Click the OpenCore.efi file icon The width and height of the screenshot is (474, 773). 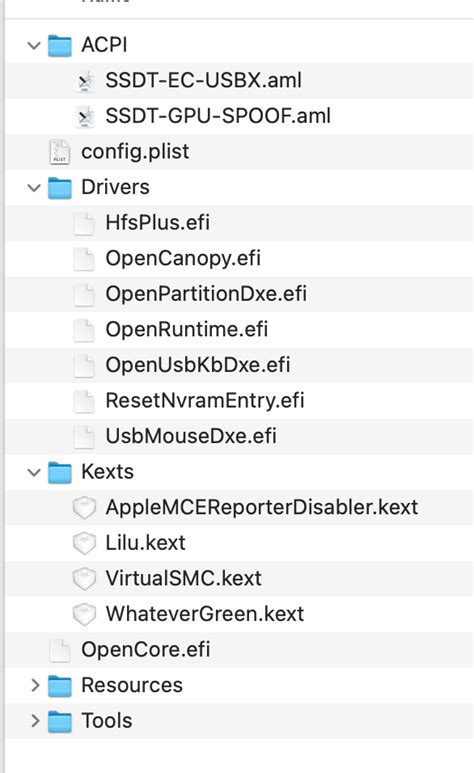(60, 650)
